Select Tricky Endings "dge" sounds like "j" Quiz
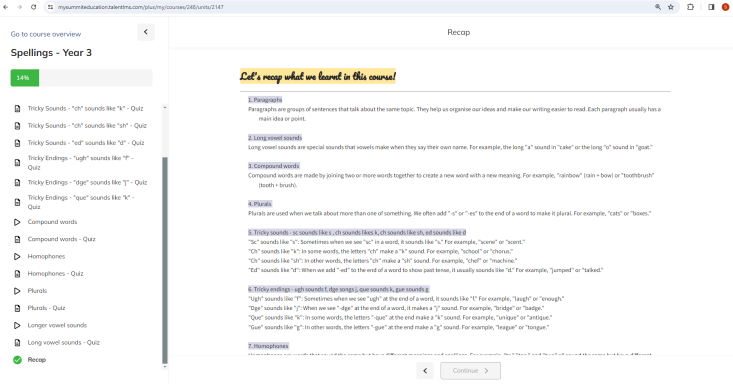 tap(87, 182)
